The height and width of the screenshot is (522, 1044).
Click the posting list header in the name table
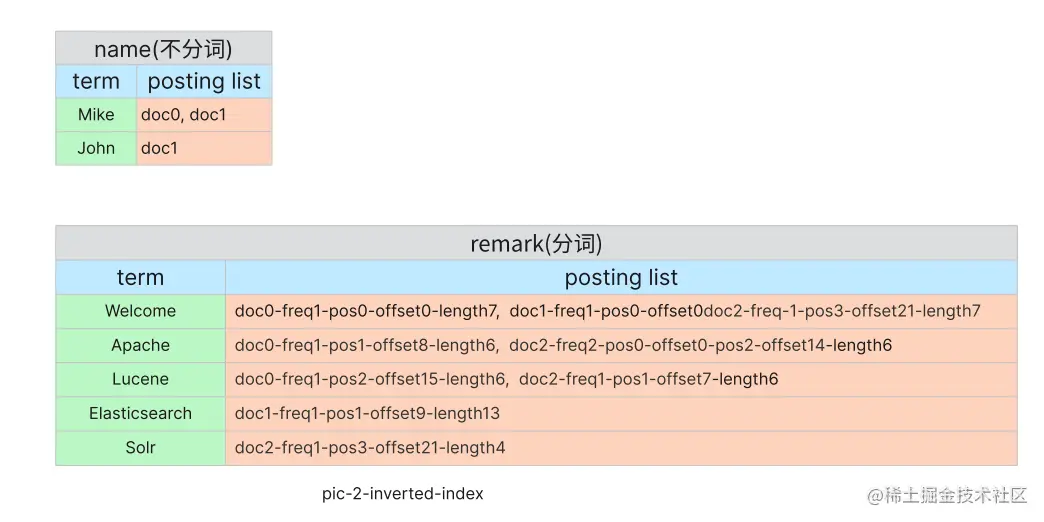click(x=204, y=81)
